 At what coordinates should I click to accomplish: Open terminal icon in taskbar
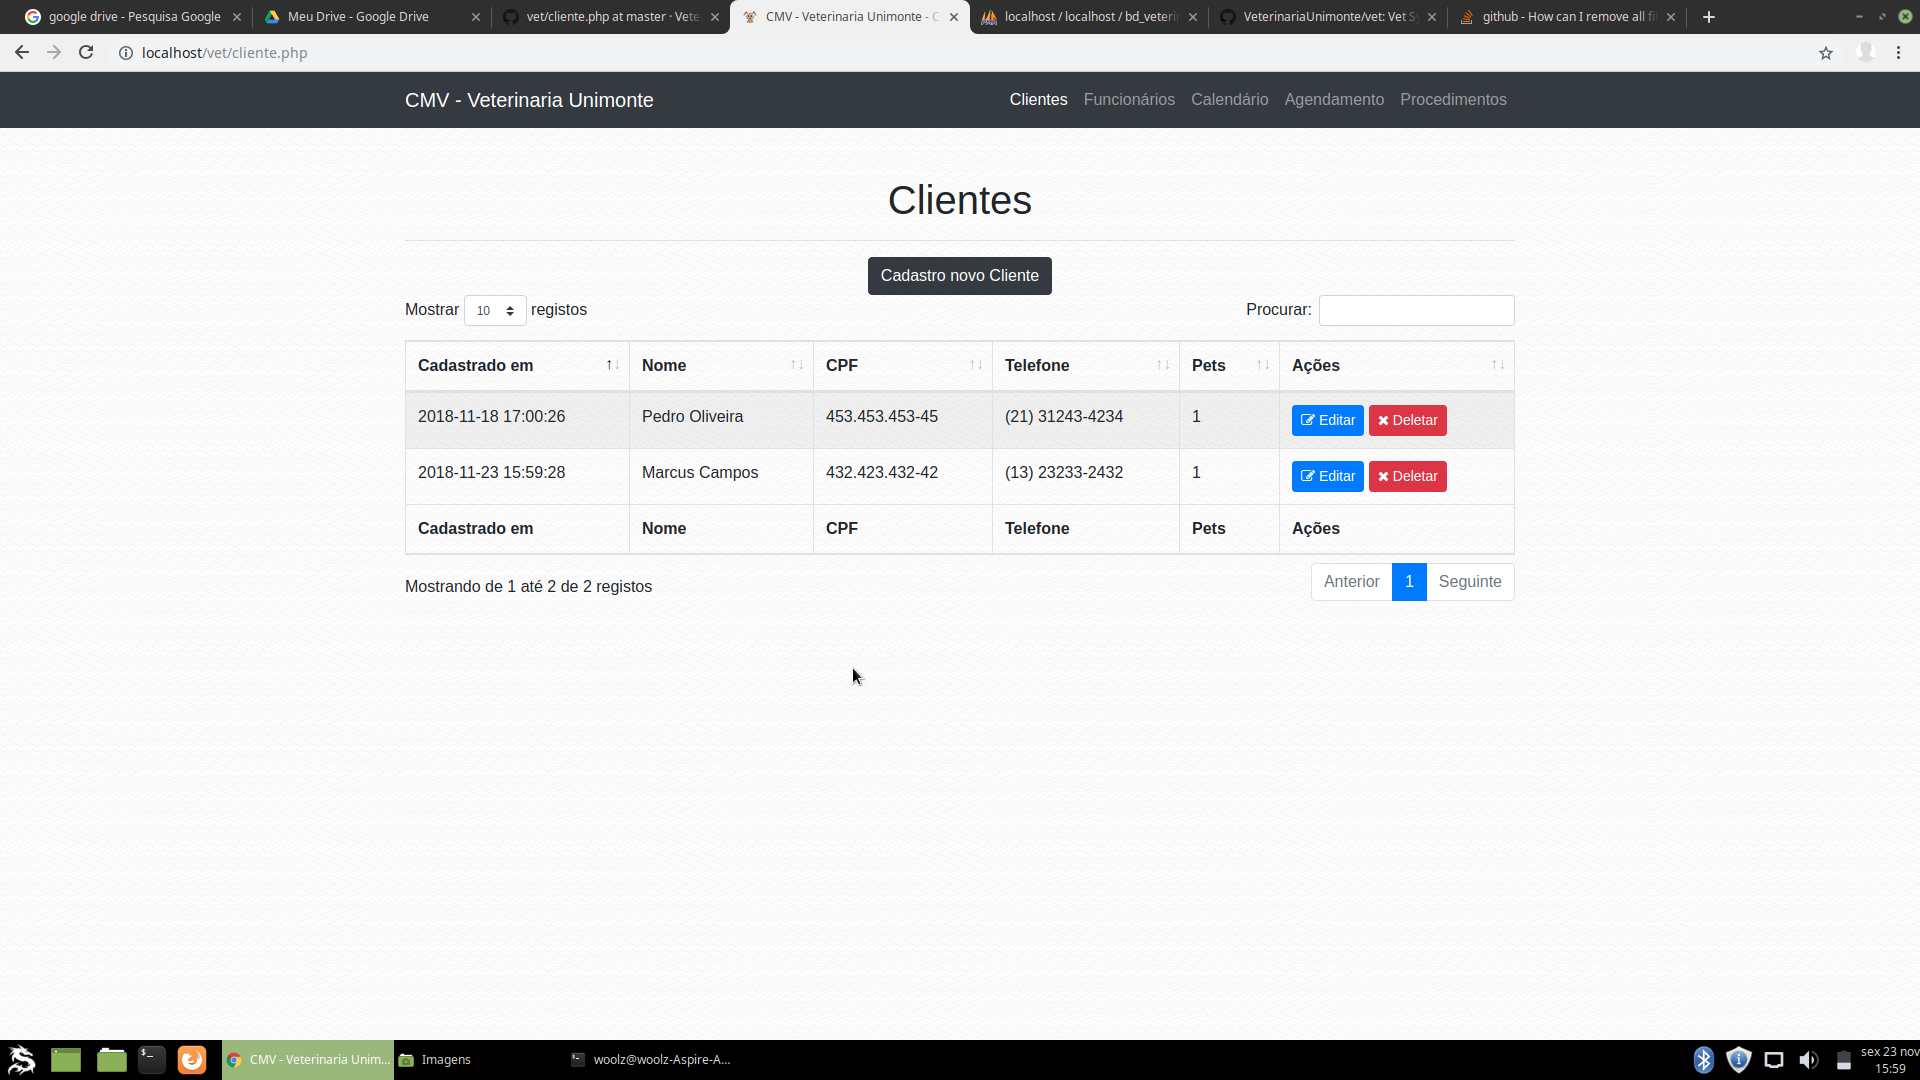152,1060
